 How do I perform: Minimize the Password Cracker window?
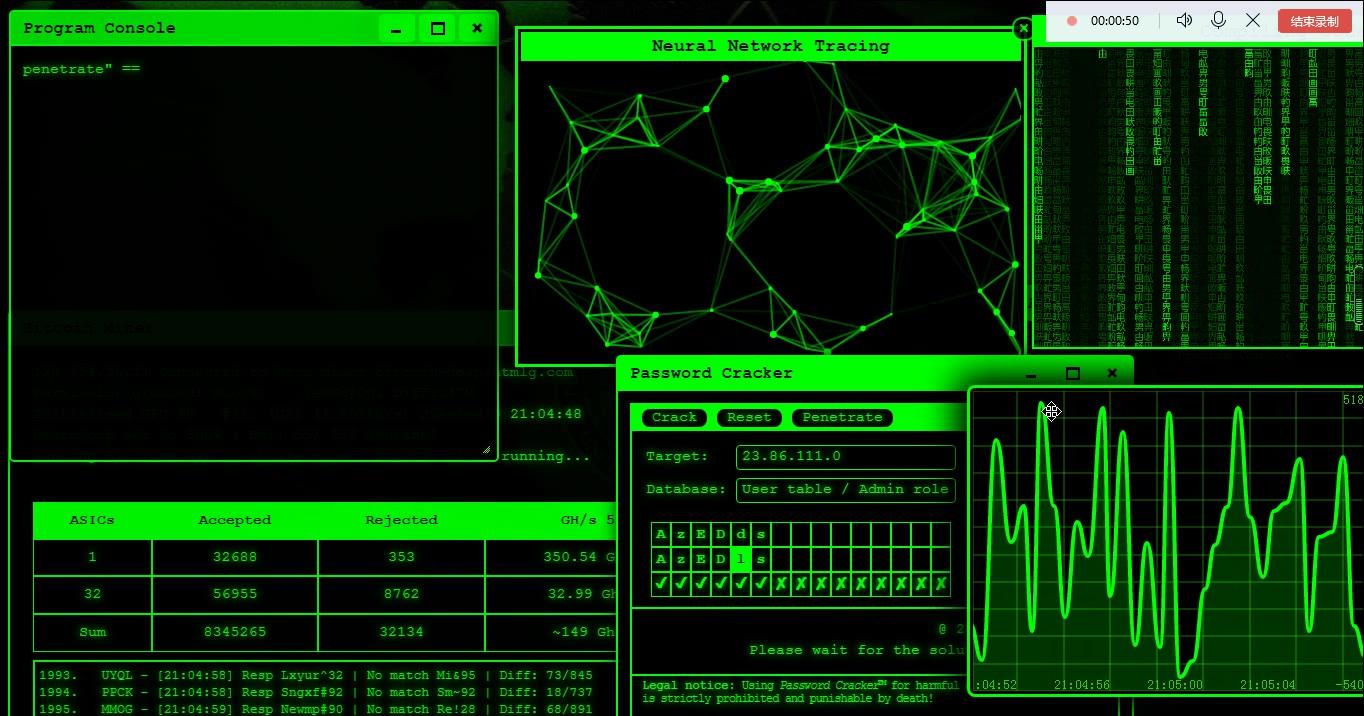click(1031, 374)
